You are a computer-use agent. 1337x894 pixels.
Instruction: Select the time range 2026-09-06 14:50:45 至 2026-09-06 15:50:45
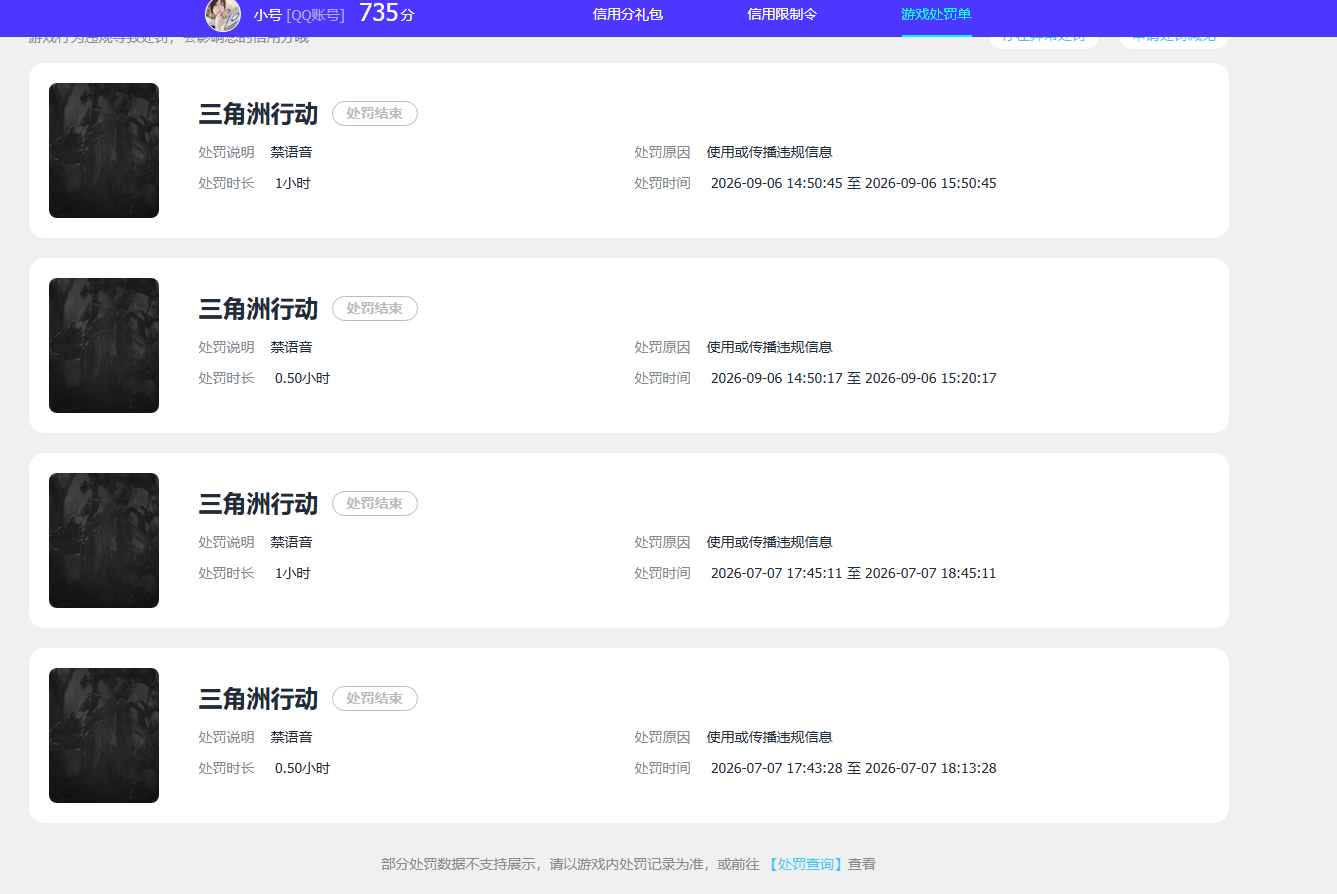pos(854,184)
